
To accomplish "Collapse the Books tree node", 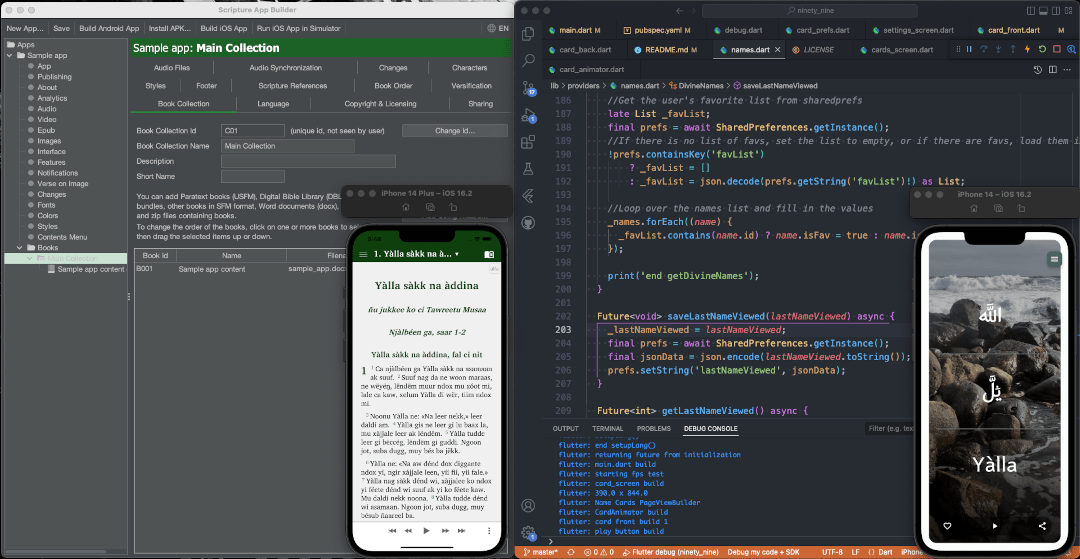I will click(x=21, y=247).
